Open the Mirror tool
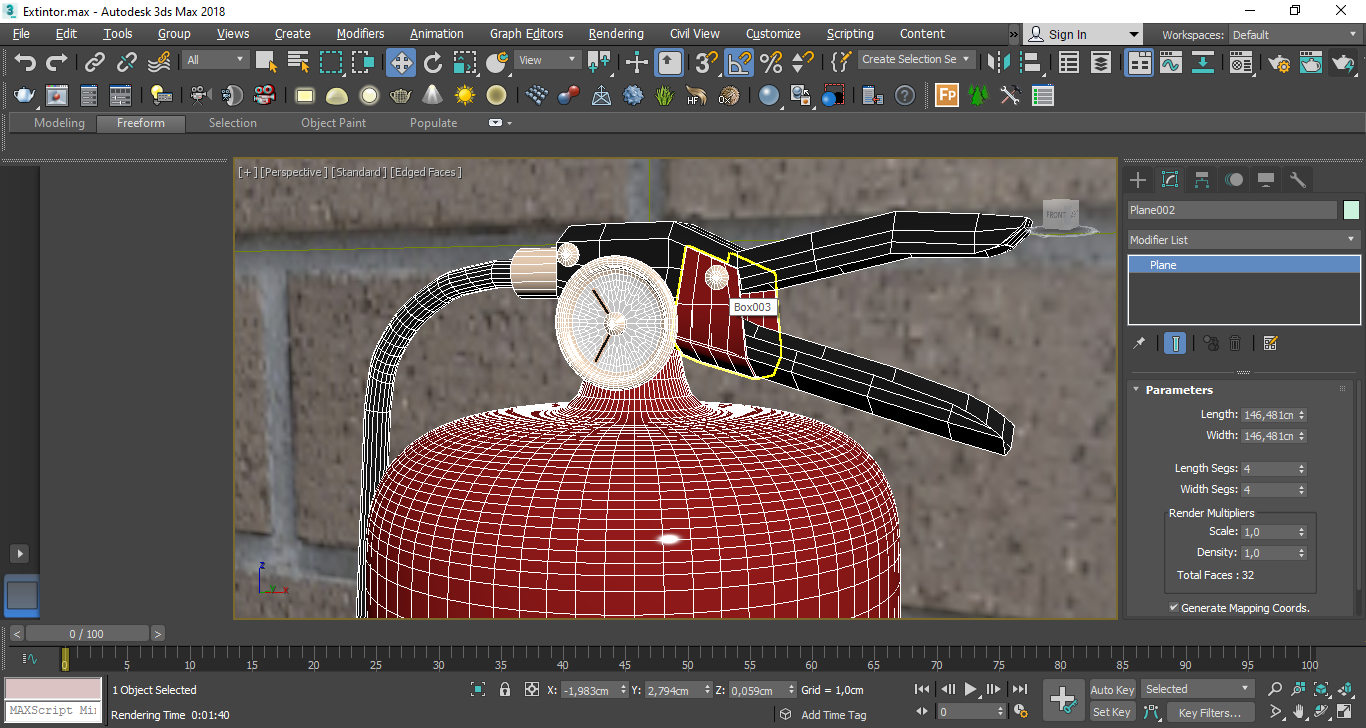The height and width of the screenshot is (728, 1366). point(998,63)
